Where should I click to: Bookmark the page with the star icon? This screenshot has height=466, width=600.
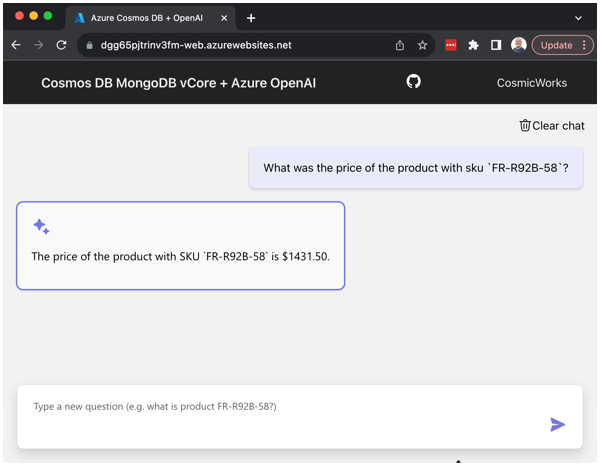click(422, 45)
